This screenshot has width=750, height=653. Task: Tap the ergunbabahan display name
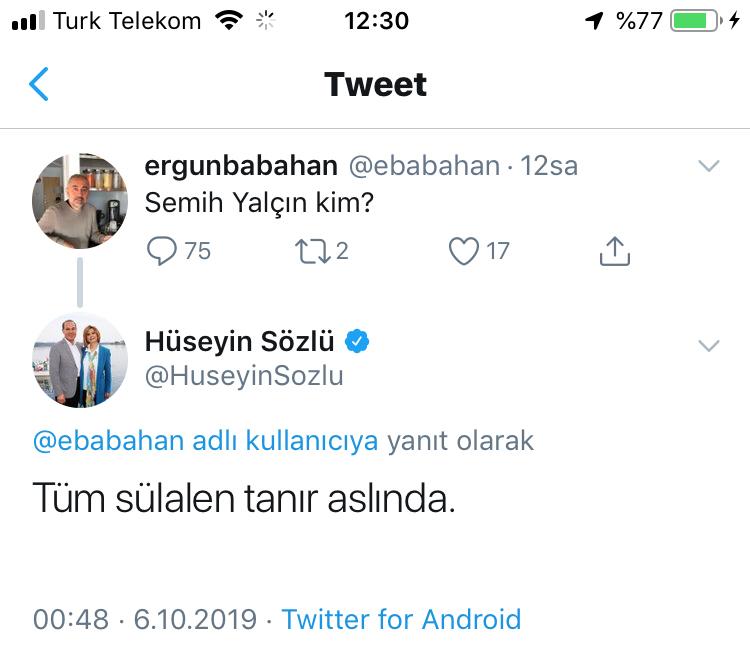[x=241, y=166]
